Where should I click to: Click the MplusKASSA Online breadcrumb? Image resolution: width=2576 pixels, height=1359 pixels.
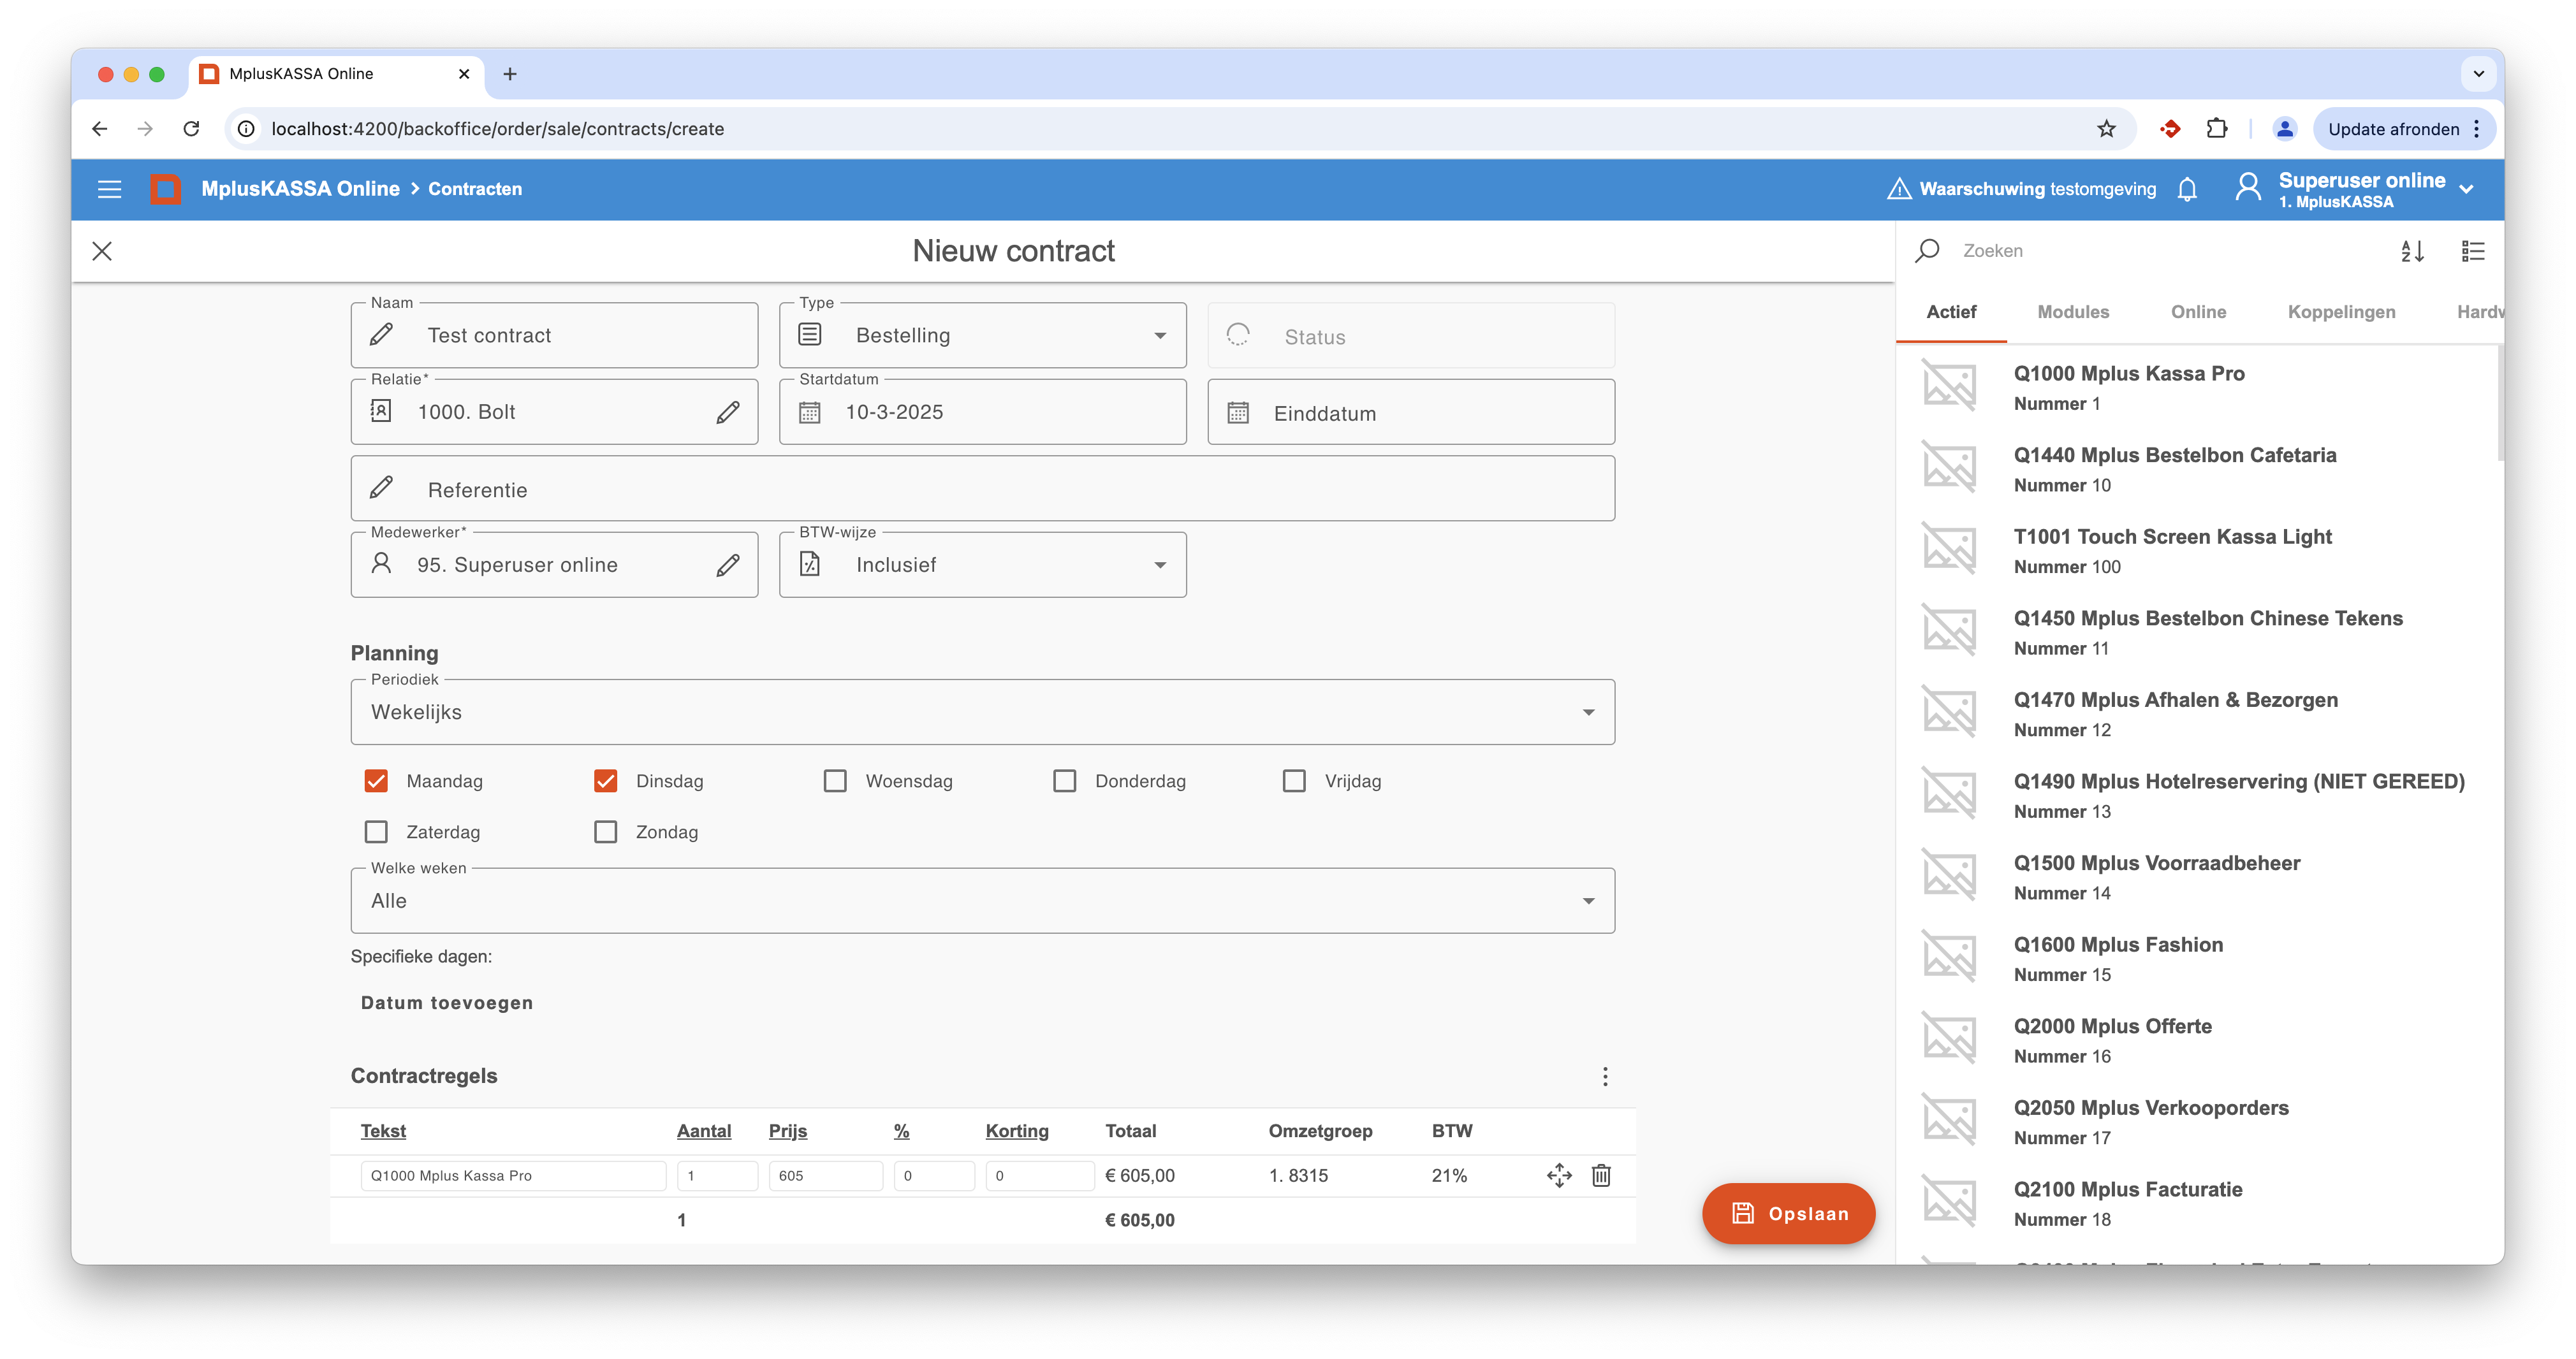[x=300, y=189]
